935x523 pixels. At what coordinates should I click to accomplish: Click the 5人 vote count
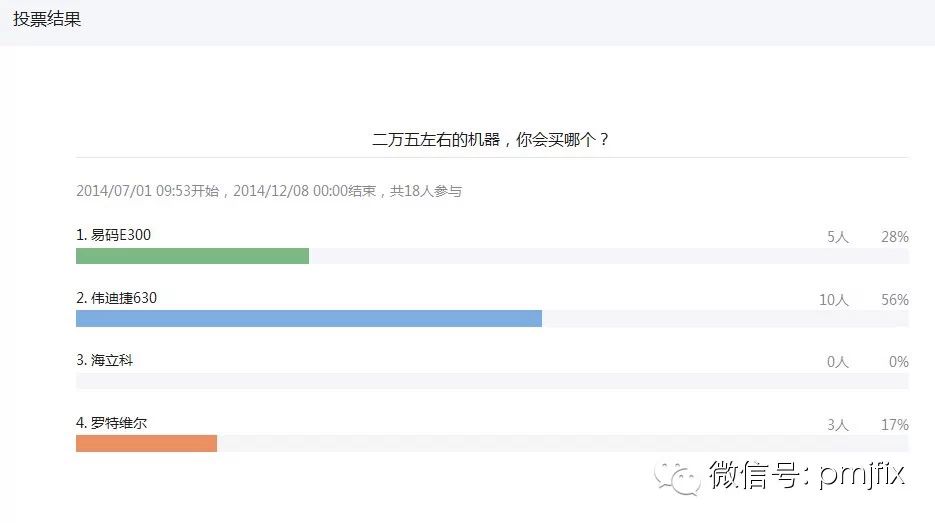tap(838, 237)
